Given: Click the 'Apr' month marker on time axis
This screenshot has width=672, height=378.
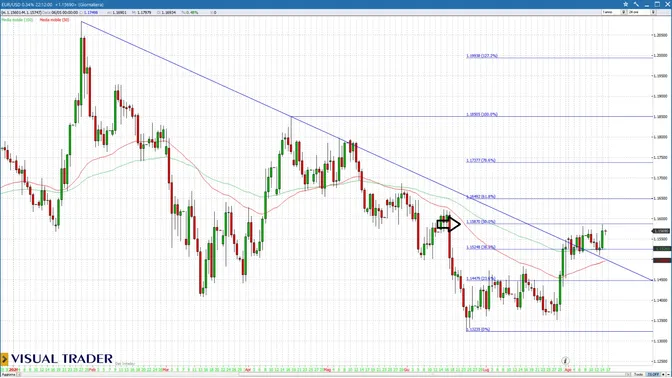Looking at the screenshot, I should [247, 369].
